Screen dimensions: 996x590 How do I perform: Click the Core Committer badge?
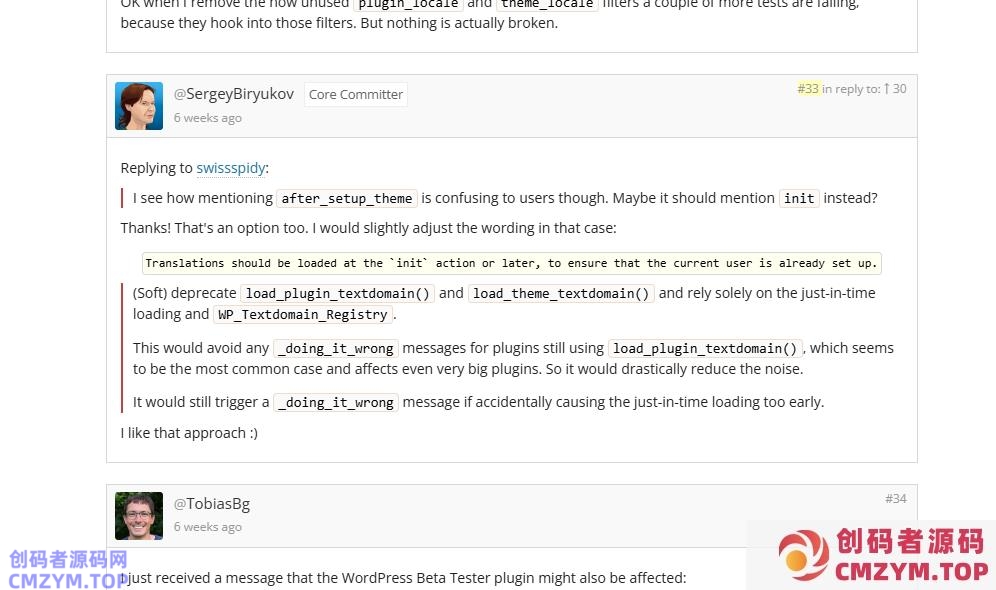pyautogui.click(x=356, y=95)
